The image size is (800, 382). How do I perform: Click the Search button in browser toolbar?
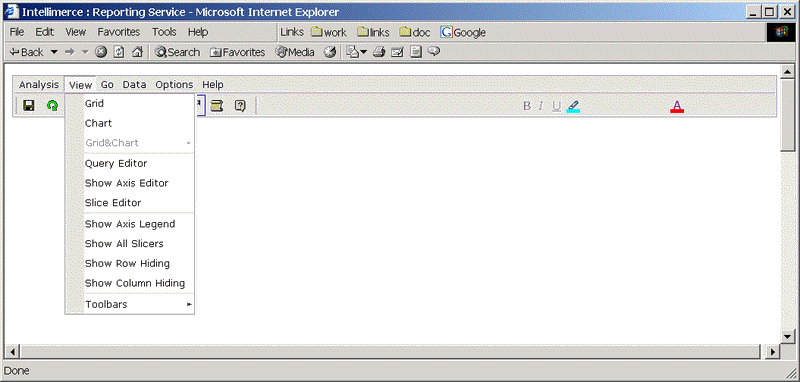[x=178, y=52]
